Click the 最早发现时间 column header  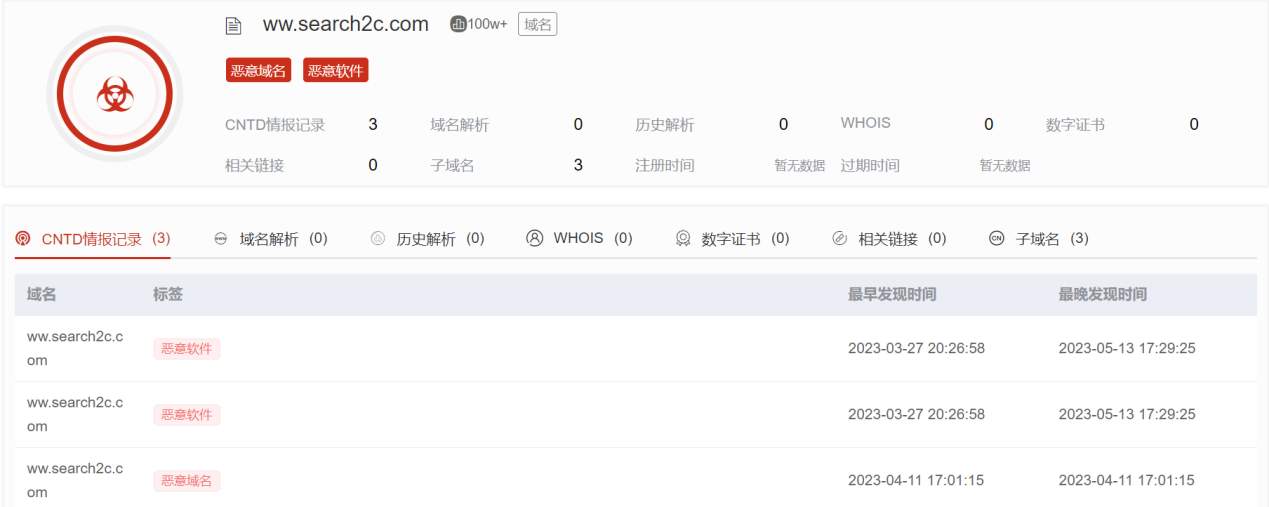pyautogui.click(x=892, y=295)
